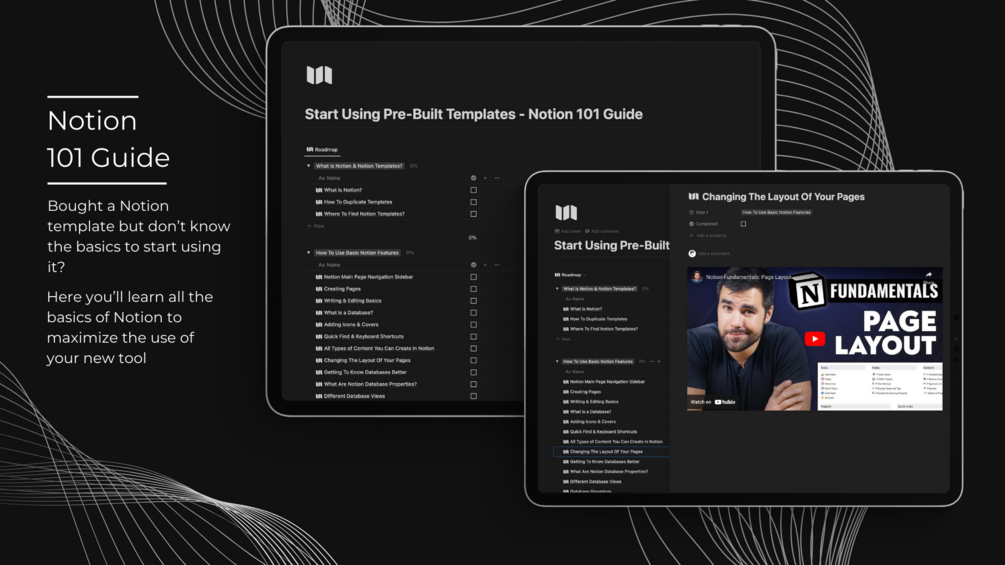Click the channel avatar in video header
The width and height of the screenshot is (1005, 565).
(697, 277)
